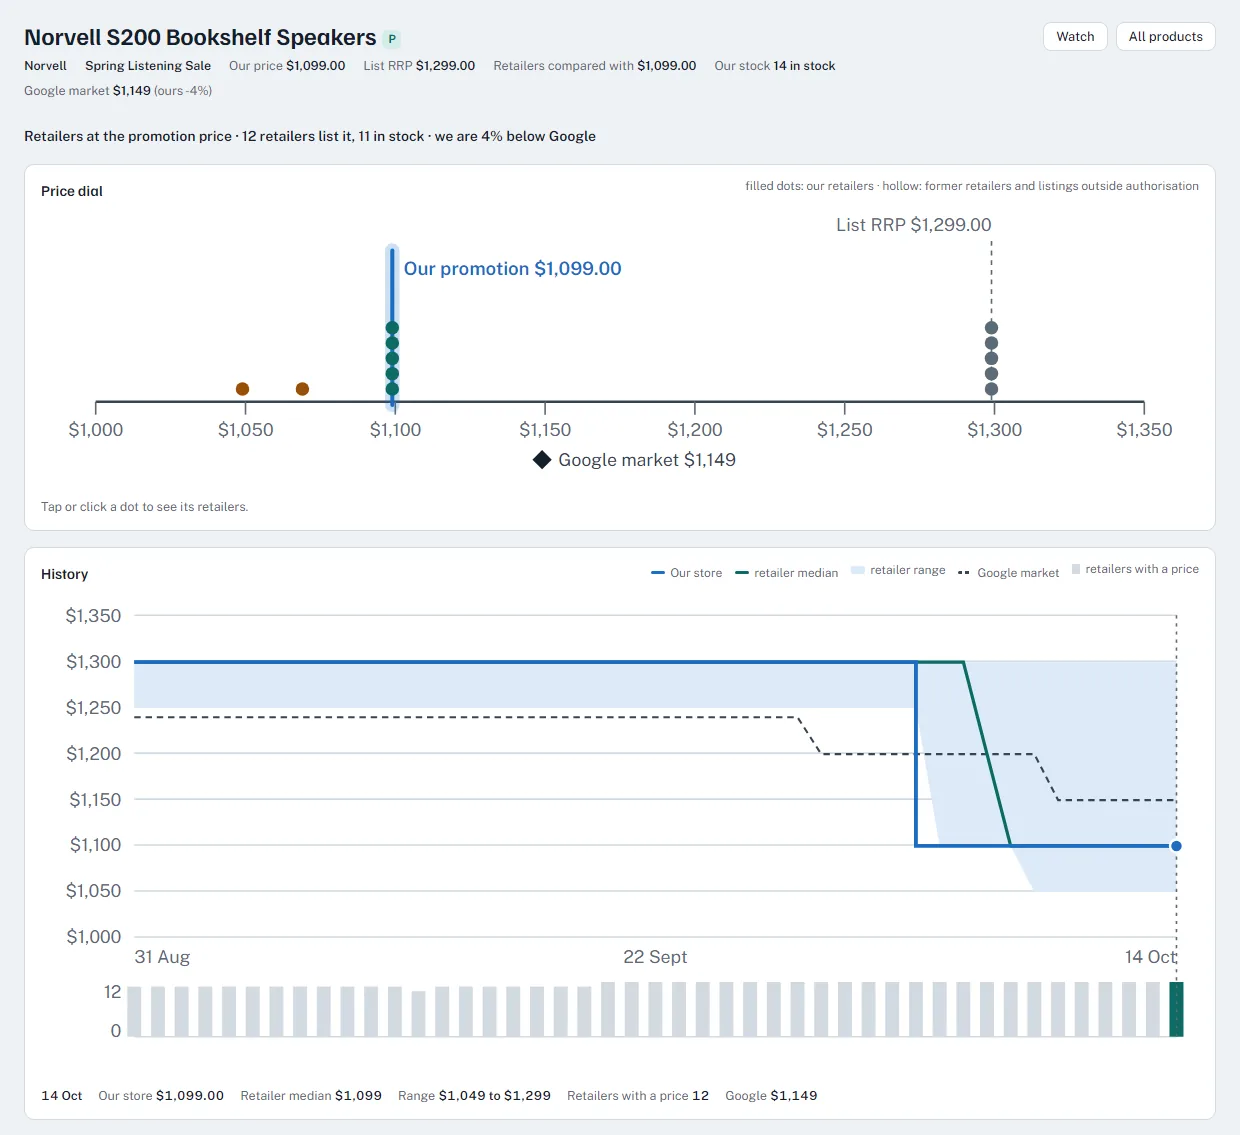The image size is (1240, 1135).
Task: Click the 'Range $1,049 to $1,299' summary
Action: tap(474, 1096)
